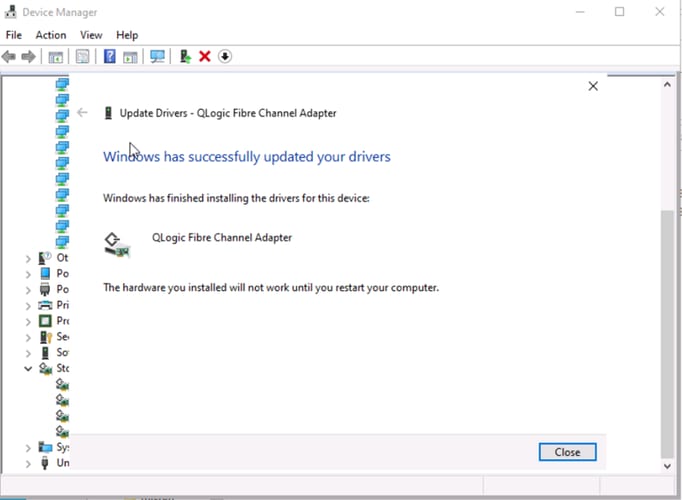Click the Close button in the dialog
The width and height of the screenshot is (682, 500).
(x=568, y=452)
